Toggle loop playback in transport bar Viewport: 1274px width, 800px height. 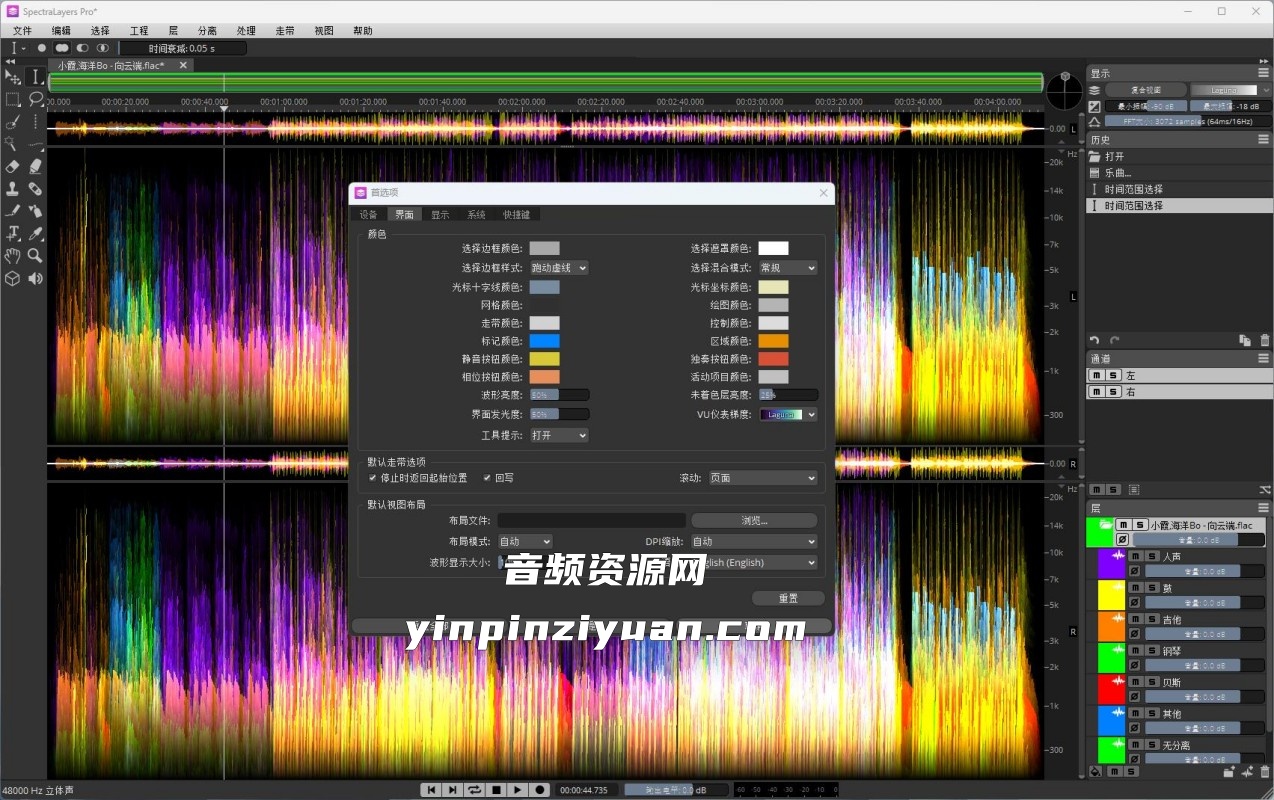point(474,790)
